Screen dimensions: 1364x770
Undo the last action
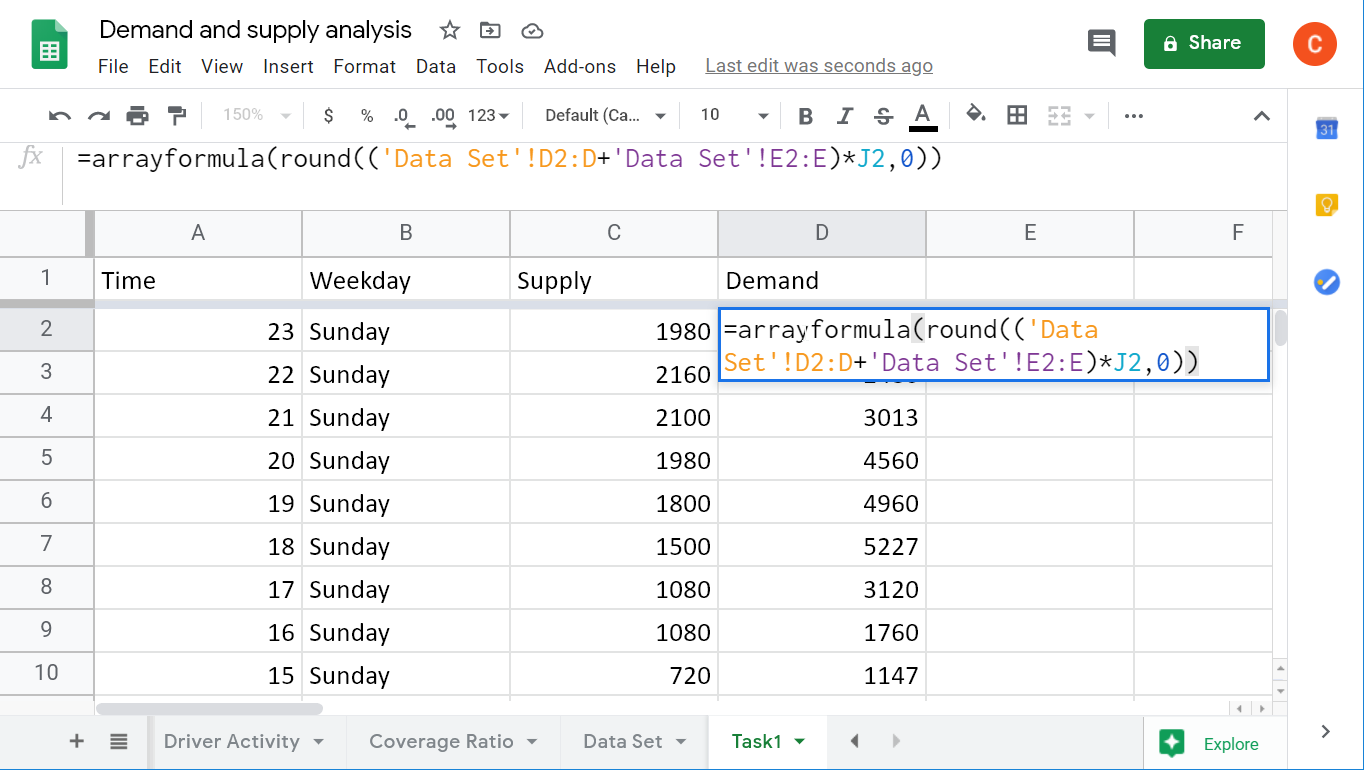(60, 116)
